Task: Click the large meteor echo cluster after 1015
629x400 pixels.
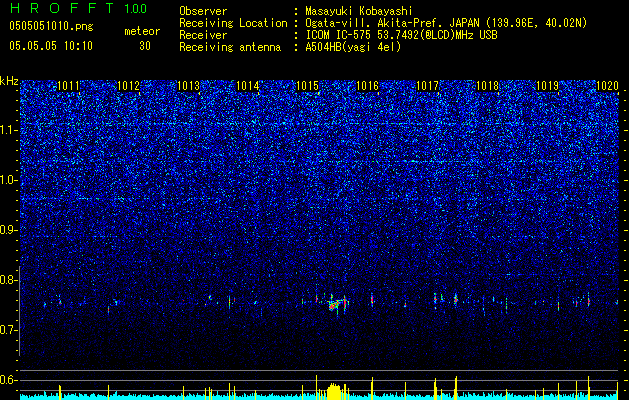Action: (x=337, y=304)
